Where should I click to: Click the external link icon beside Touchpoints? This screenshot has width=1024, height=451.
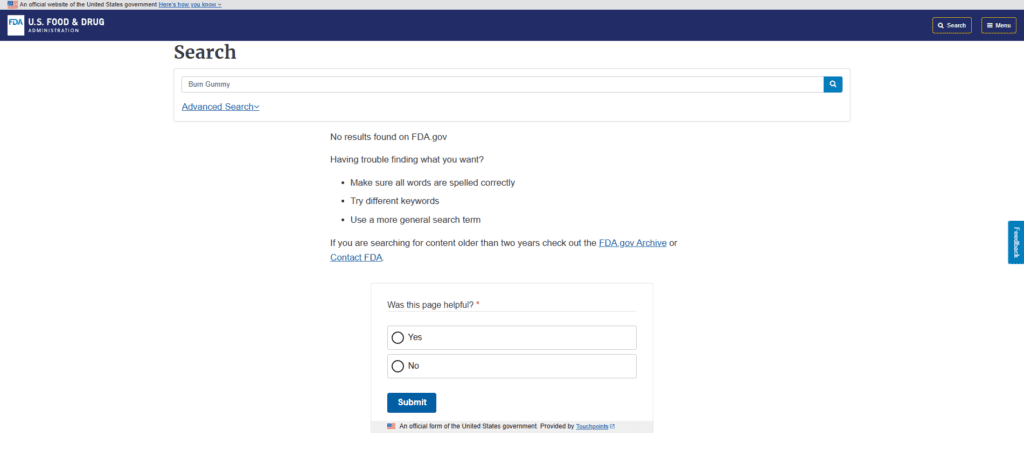[612, 426]
